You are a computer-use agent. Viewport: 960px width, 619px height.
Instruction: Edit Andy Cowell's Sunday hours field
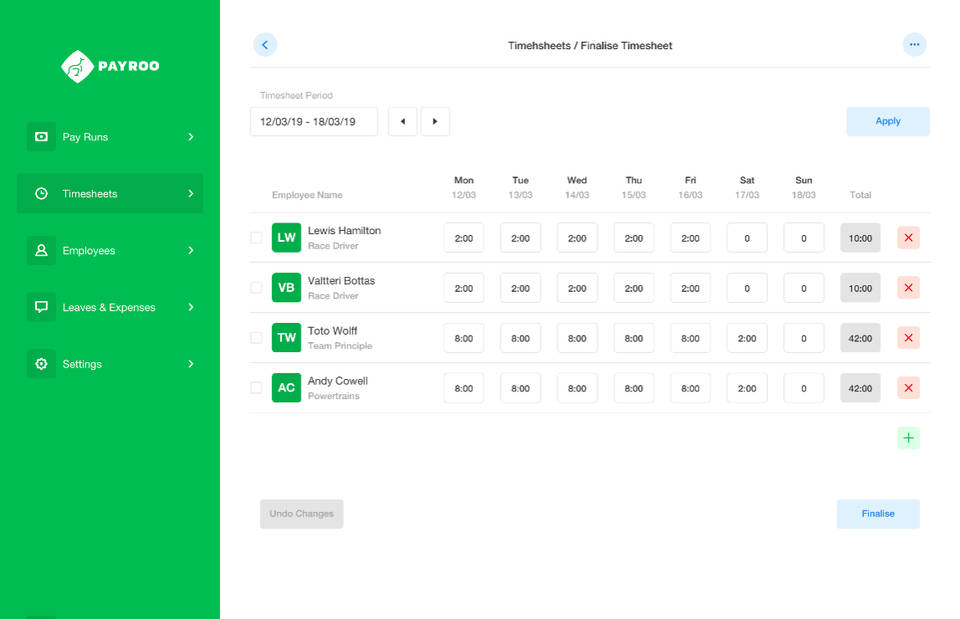[804, 389]
